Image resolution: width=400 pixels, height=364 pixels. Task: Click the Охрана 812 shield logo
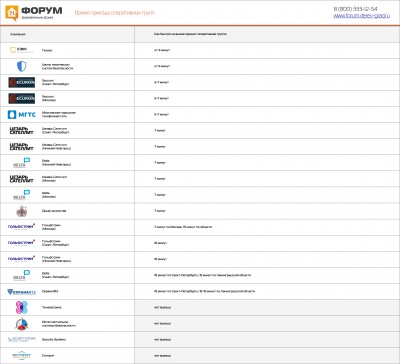(x=22, y=292)
